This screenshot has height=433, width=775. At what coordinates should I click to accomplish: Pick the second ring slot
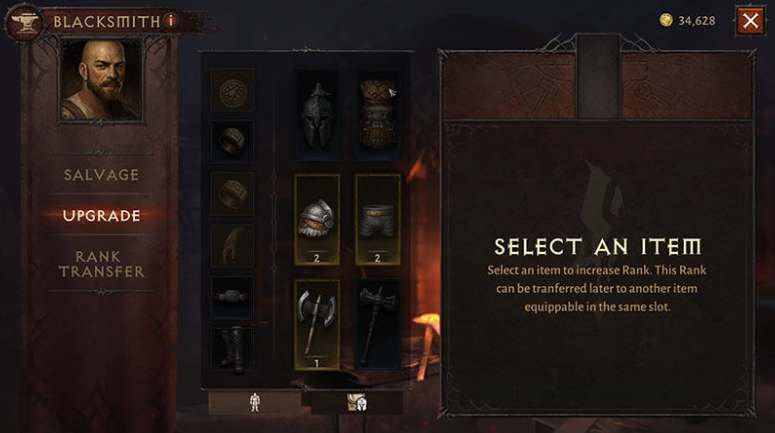(x=232, y=193)
